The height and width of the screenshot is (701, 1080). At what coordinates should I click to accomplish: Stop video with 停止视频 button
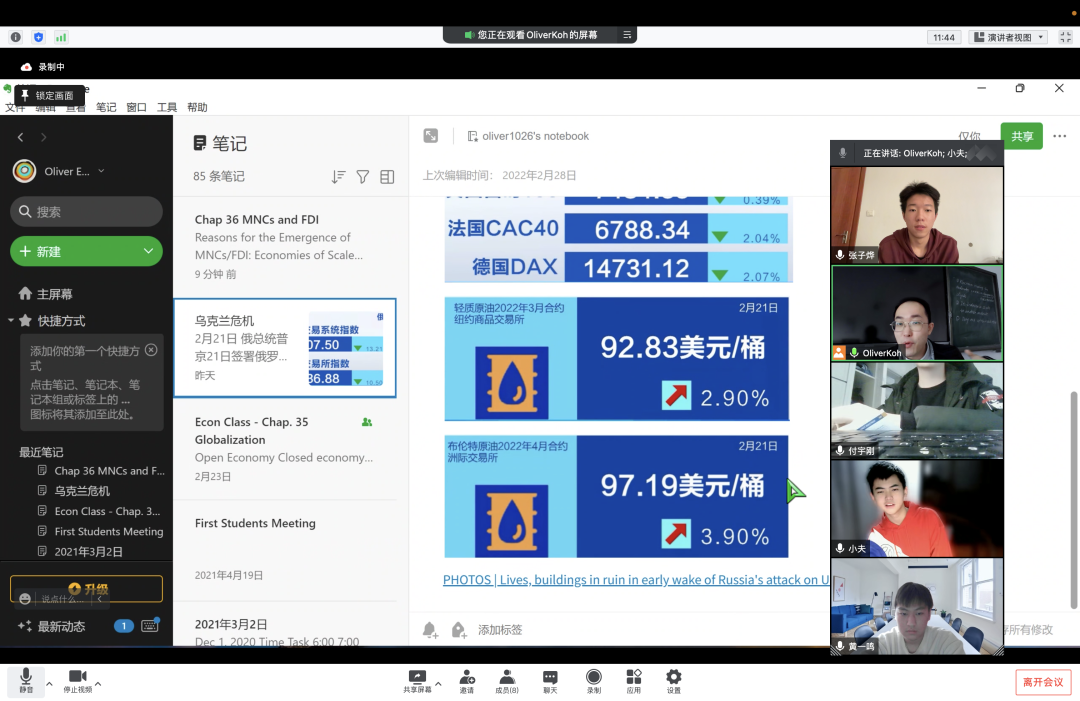tap(78, 680)
